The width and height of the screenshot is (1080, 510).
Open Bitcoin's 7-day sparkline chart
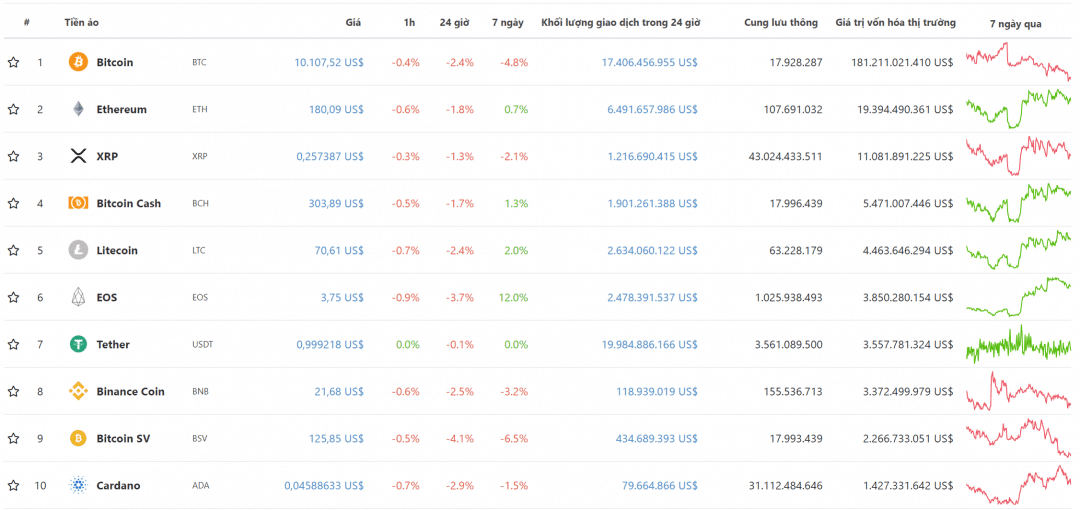coord(1019,62)
